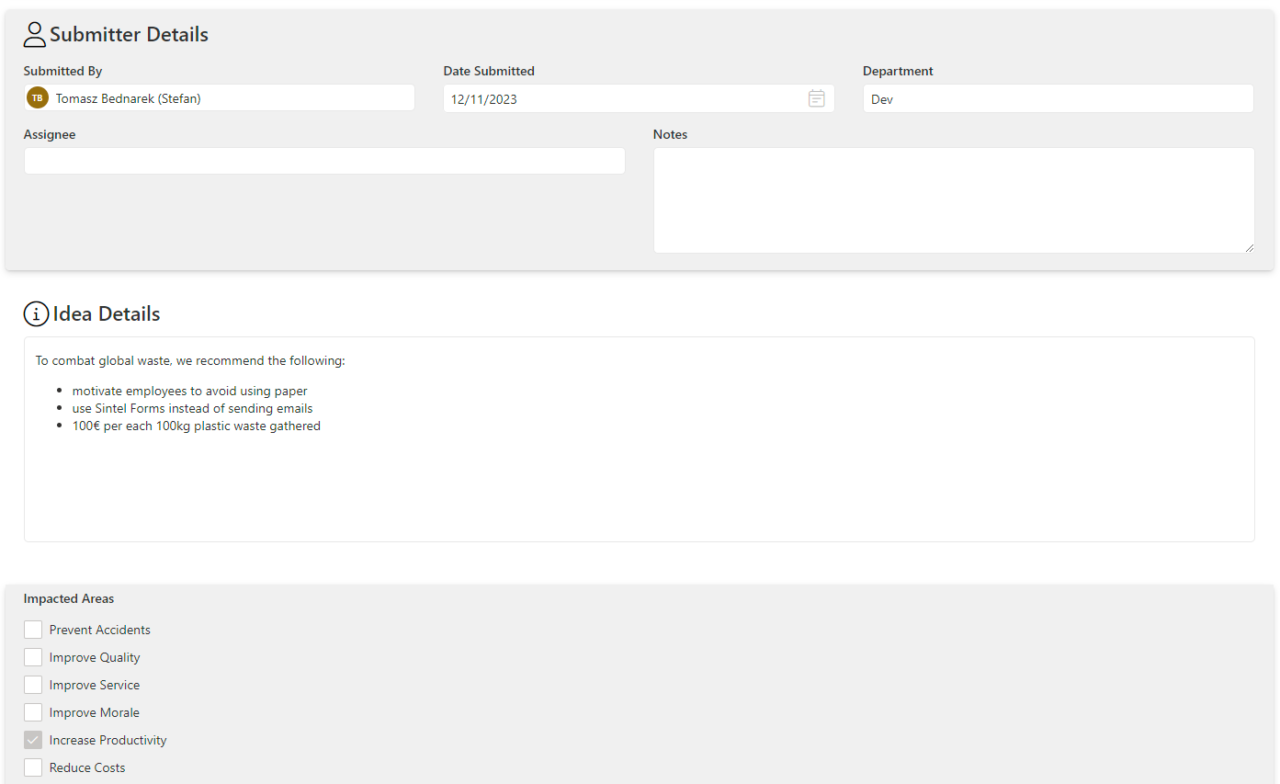Click the Impacted Areas label
The width and height of the screenshot is (1280, 784).
[x=68, y=598]
